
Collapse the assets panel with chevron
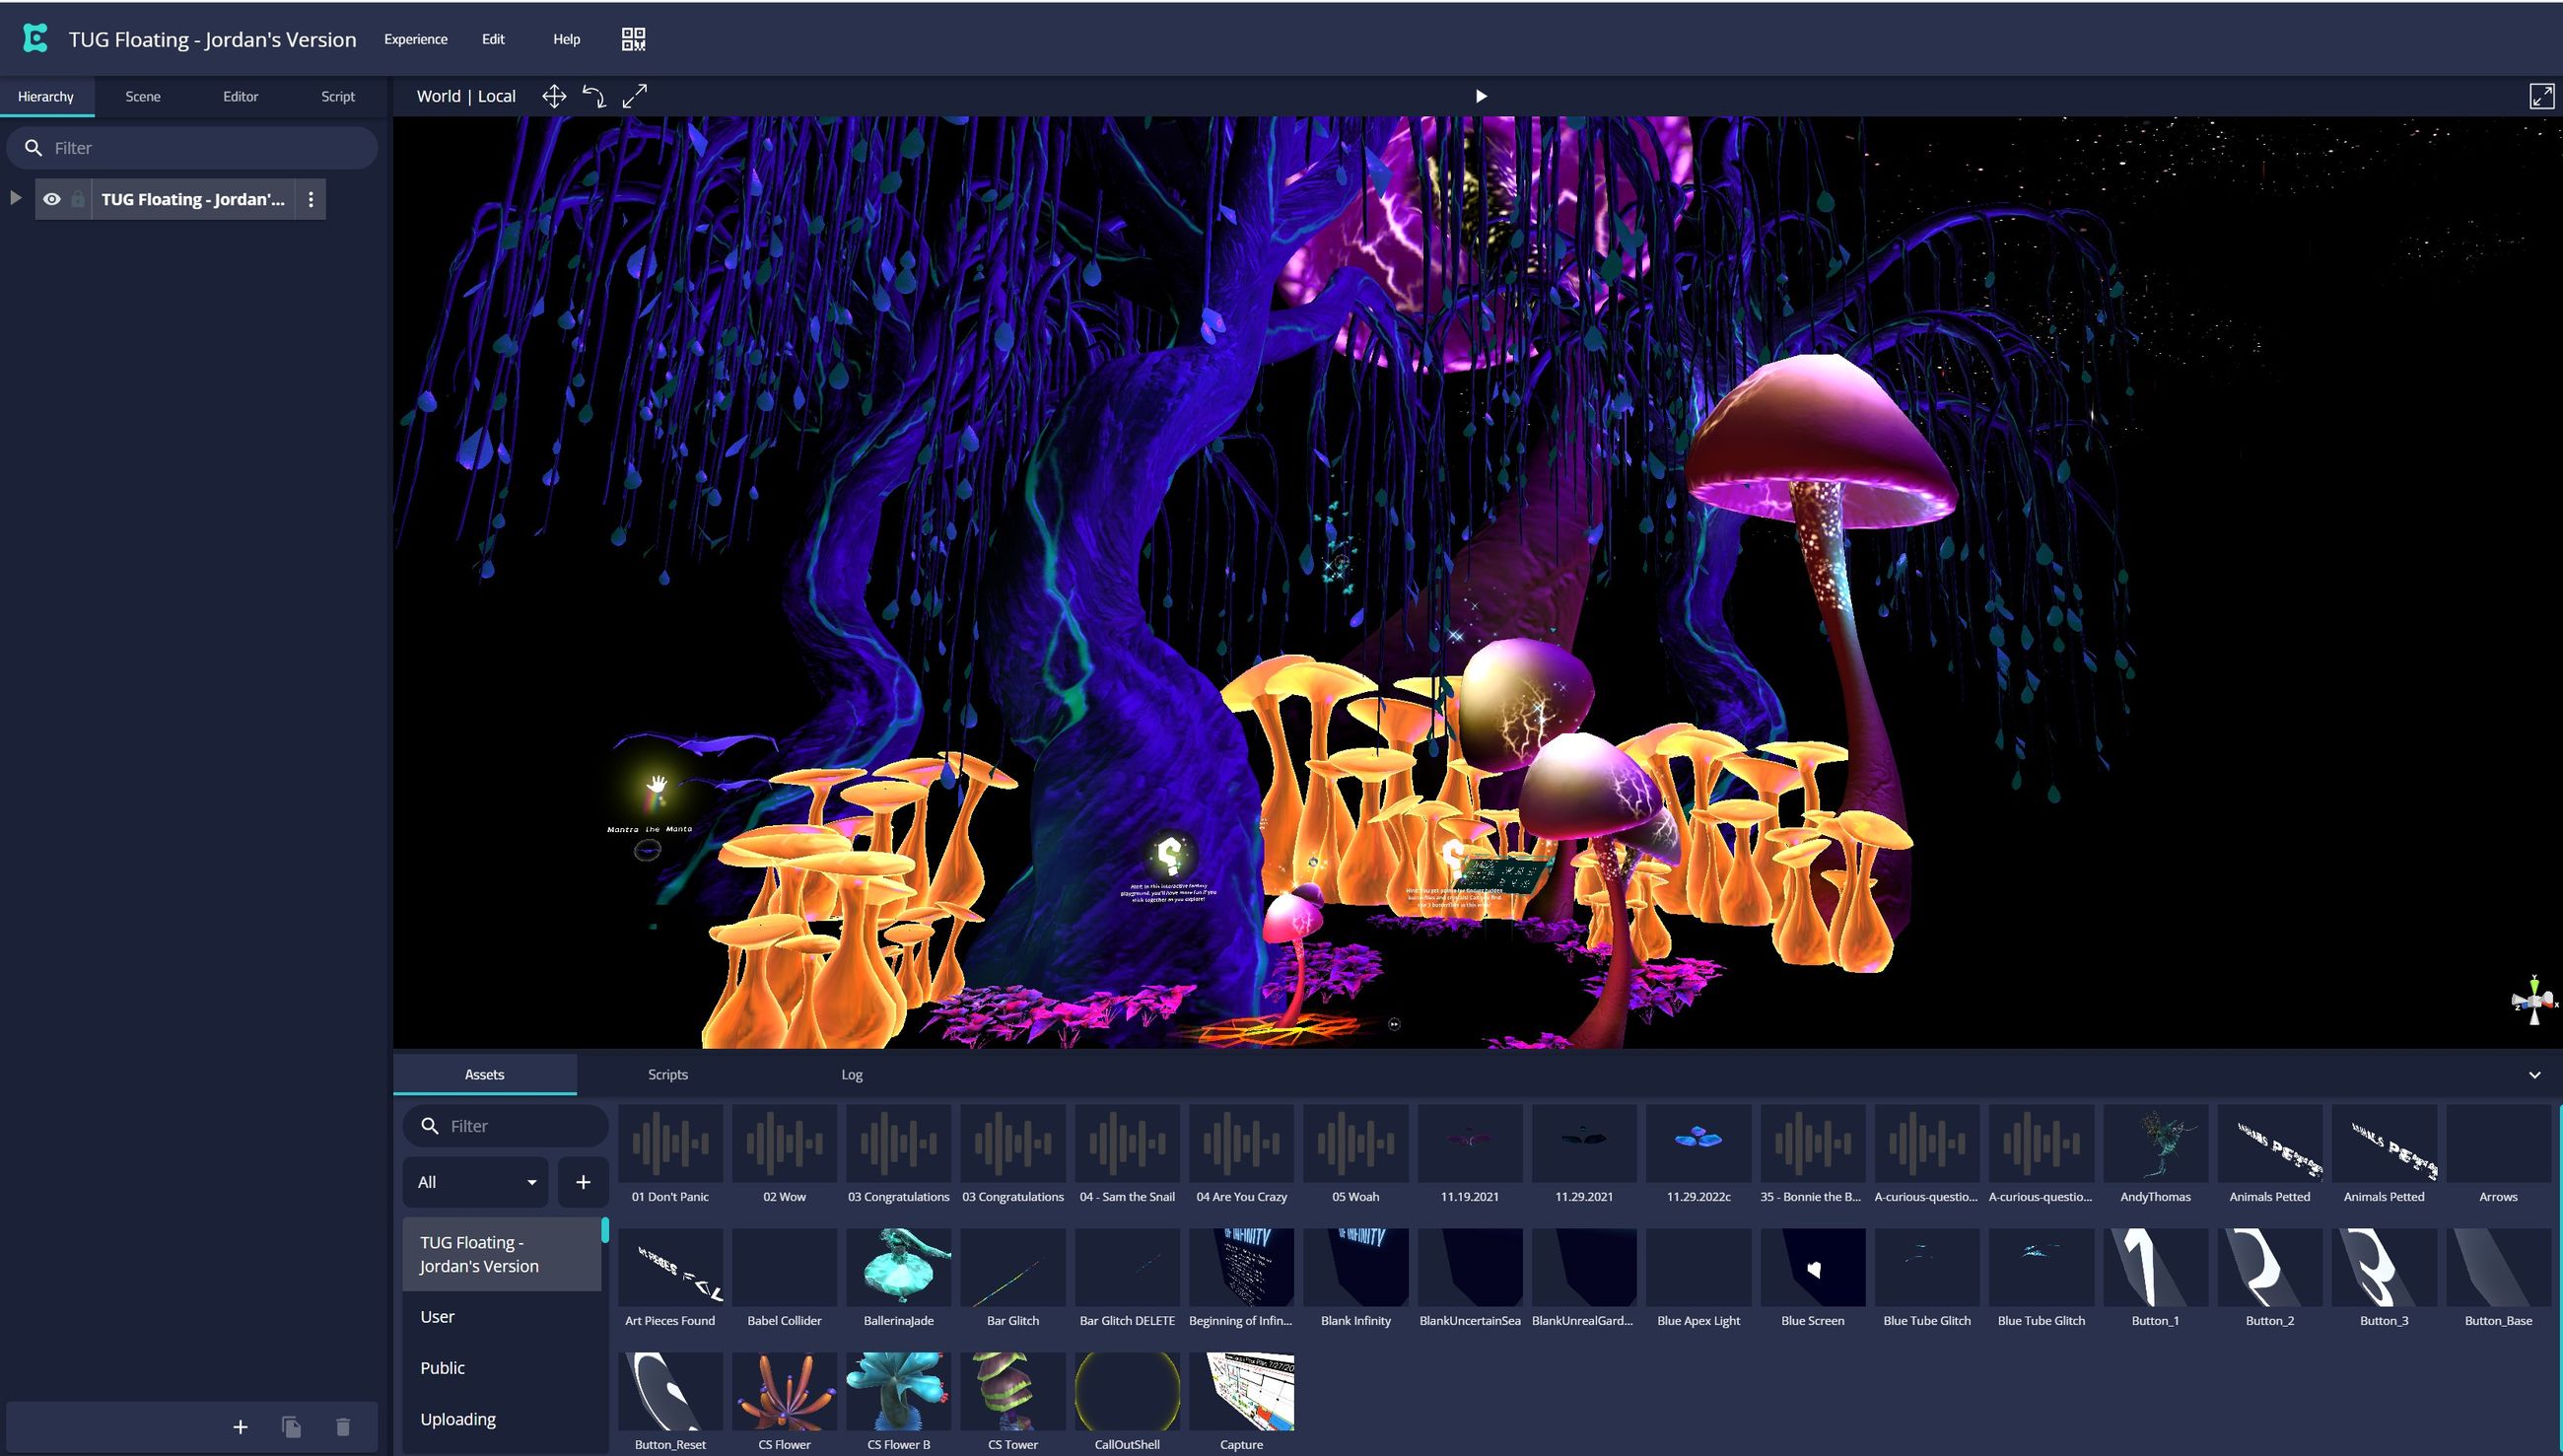pyautogui.click(x=2534, y=1075)
